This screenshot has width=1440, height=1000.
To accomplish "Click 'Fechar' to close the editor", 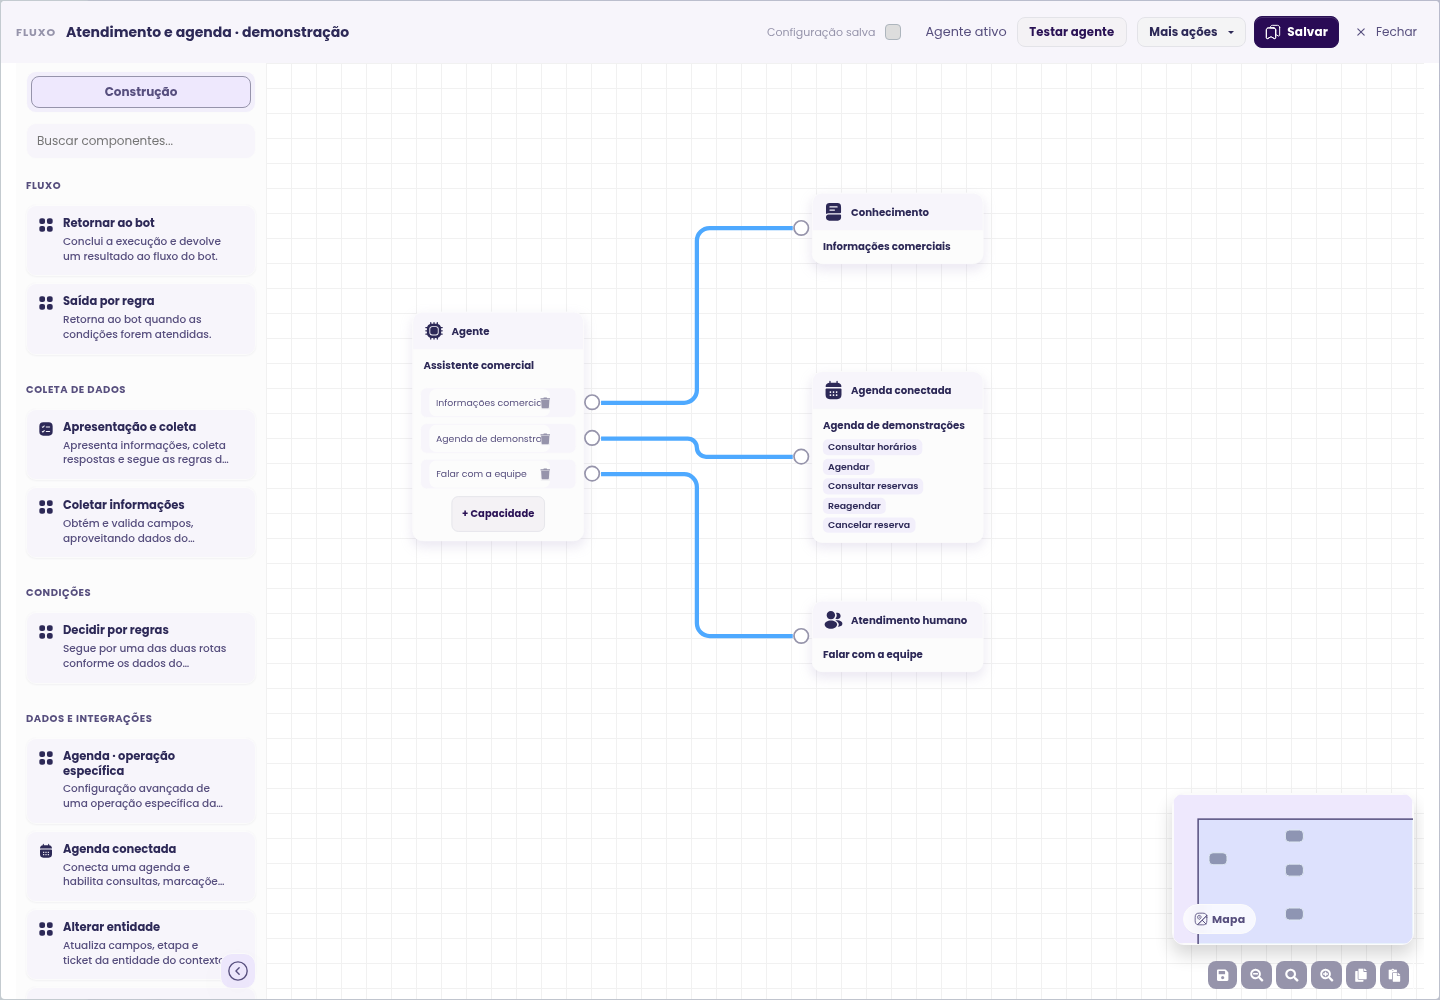I will [1386, 32].
